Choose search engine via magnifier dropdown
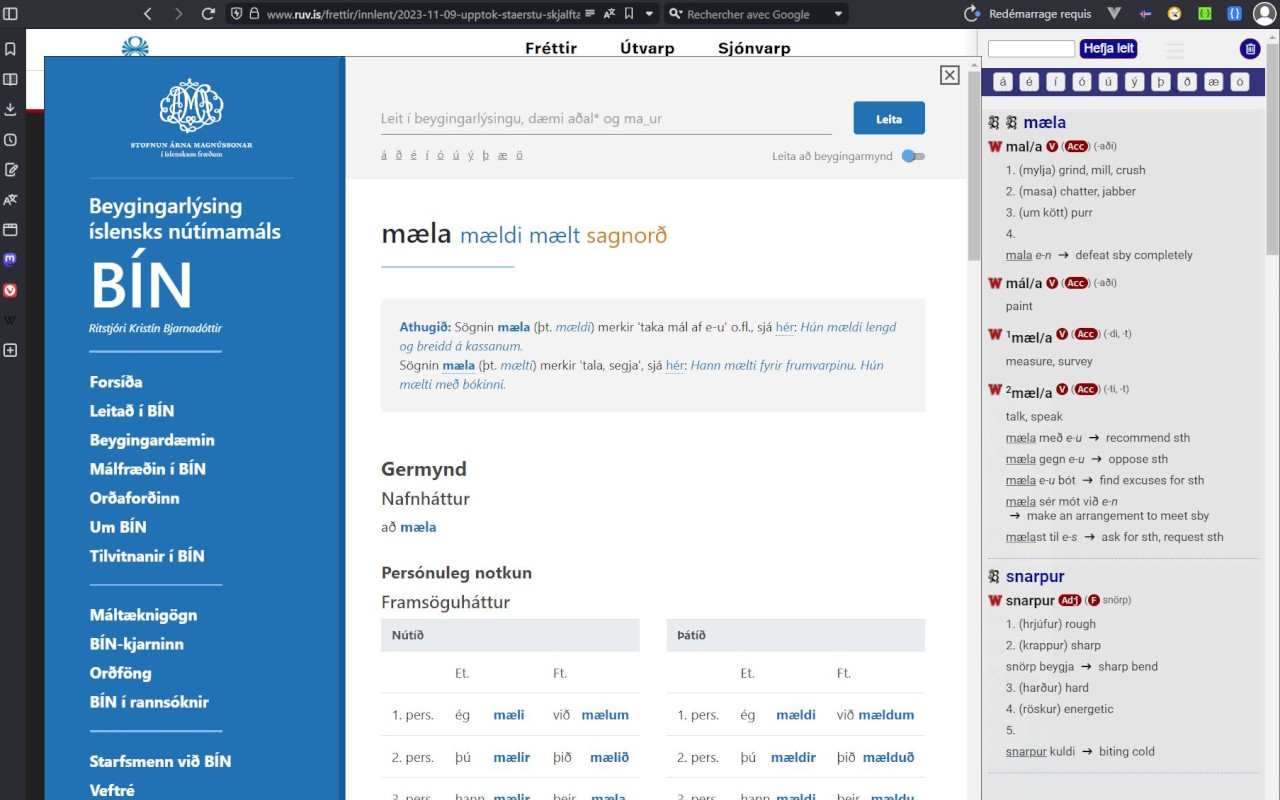 click(676, 14)
